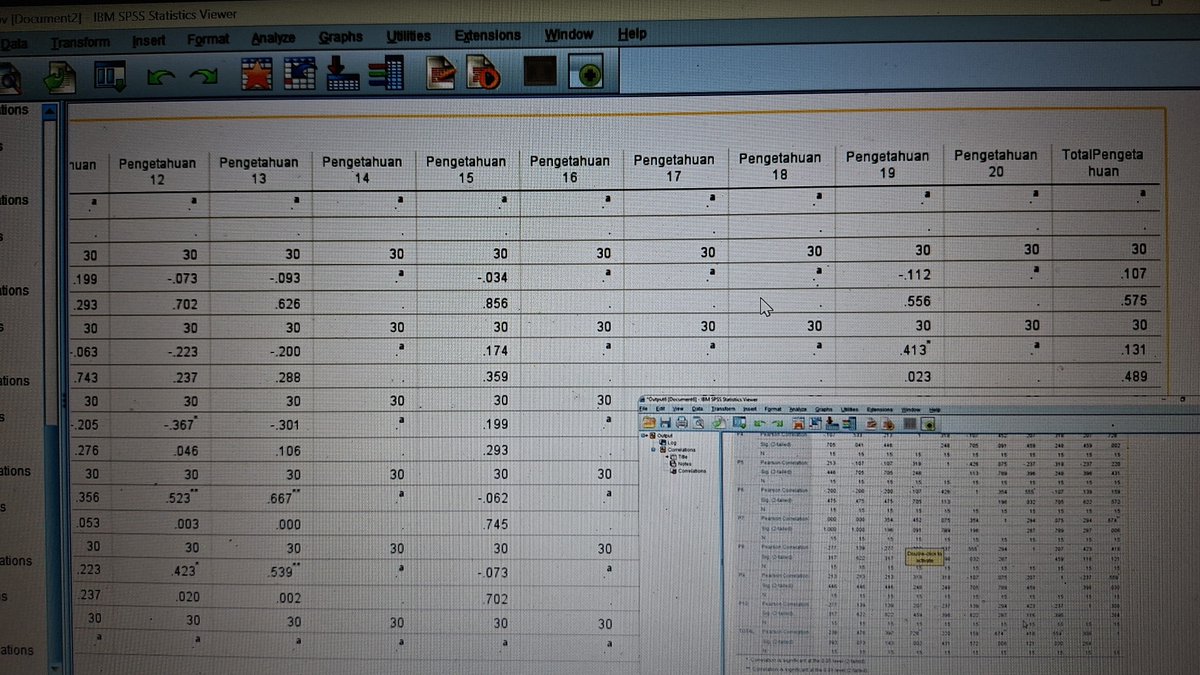Open the Analyze menu in small Output window
This screenshot has width=1200, height=675.
797,409
